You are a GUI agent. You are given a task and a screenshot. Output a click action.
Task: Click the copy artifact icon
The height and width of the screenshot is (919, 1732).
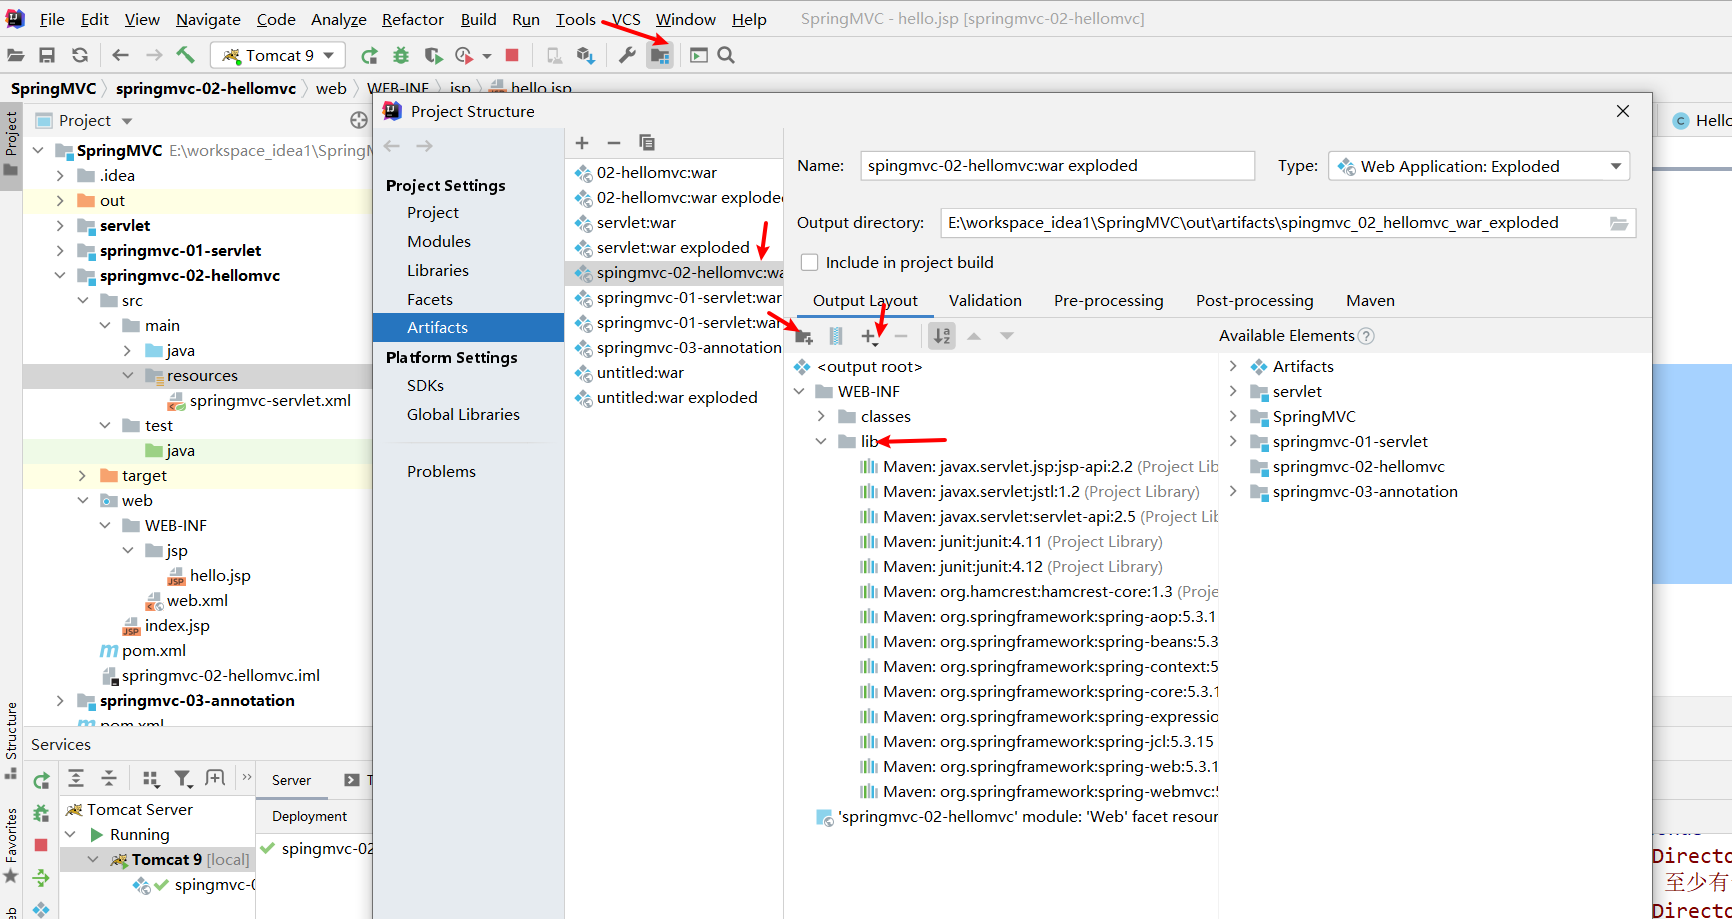[x=647, y=143]
